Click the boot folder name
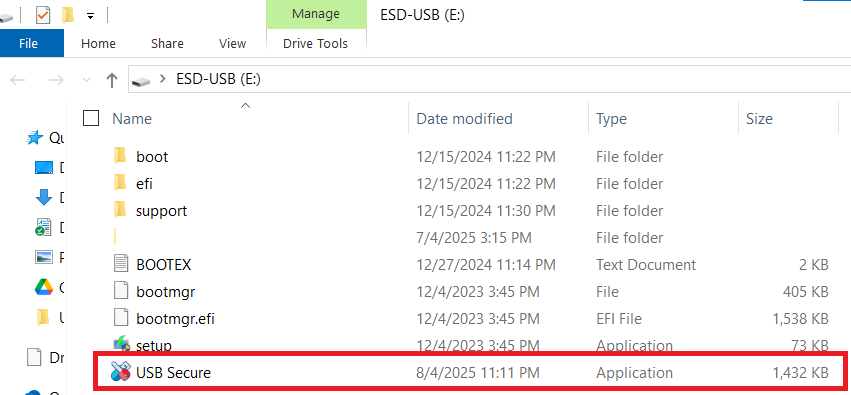The image size is (851, 395). [x=152, y=156]
